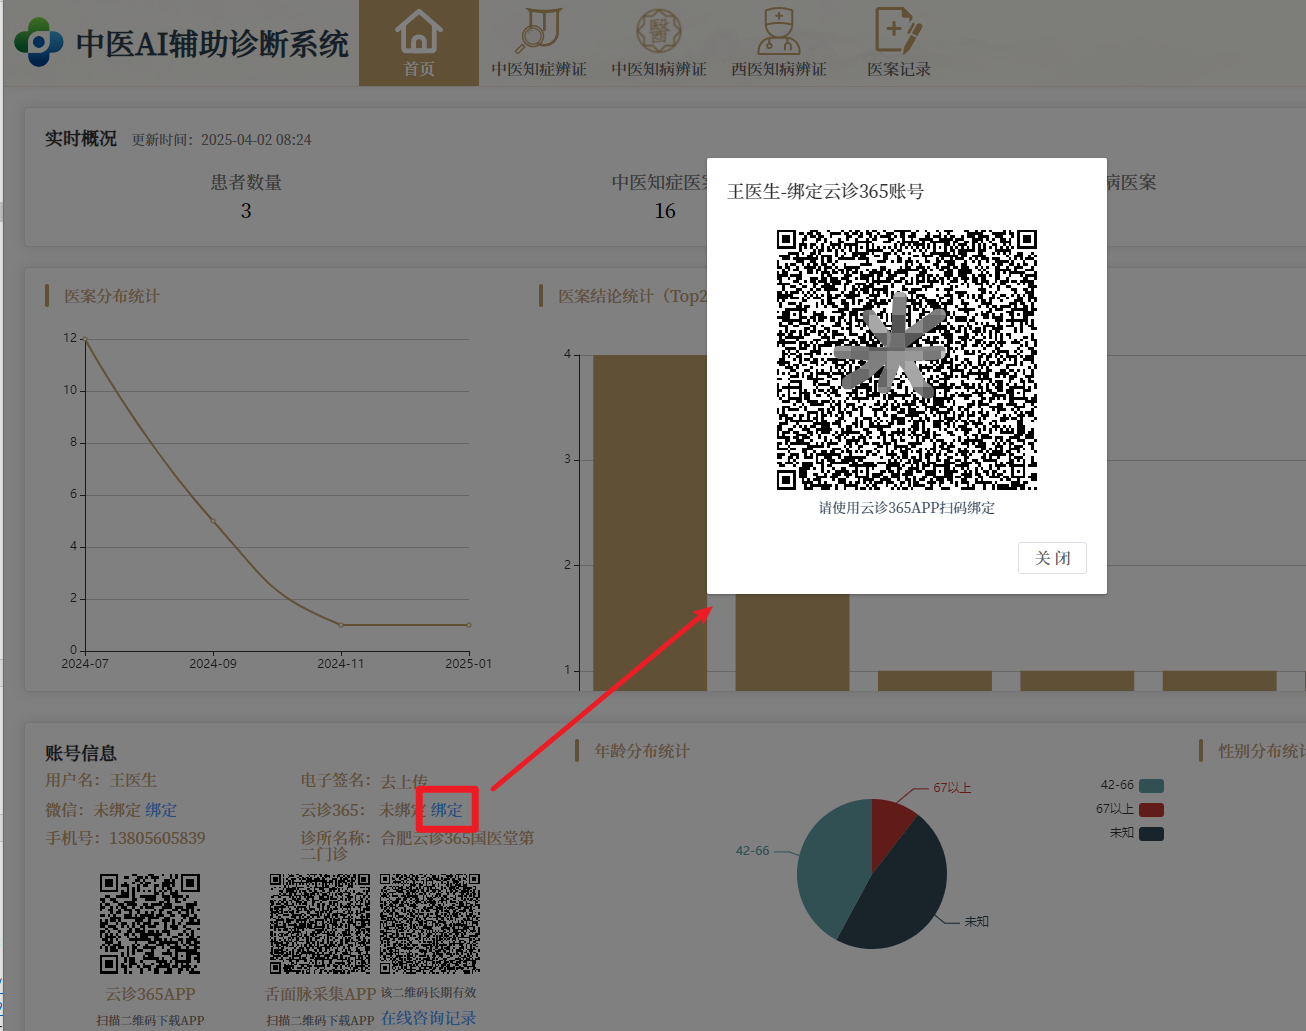Click the 医案分布统计 heading
The width and height of the screenshot is (1306, 1031).
coord(112,296)
